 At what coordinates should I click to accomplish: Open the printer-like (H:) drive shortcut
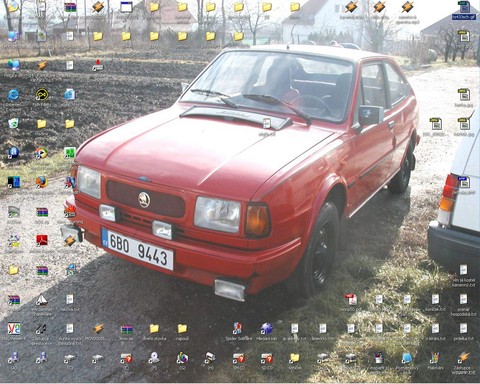[x=210, y=358]
